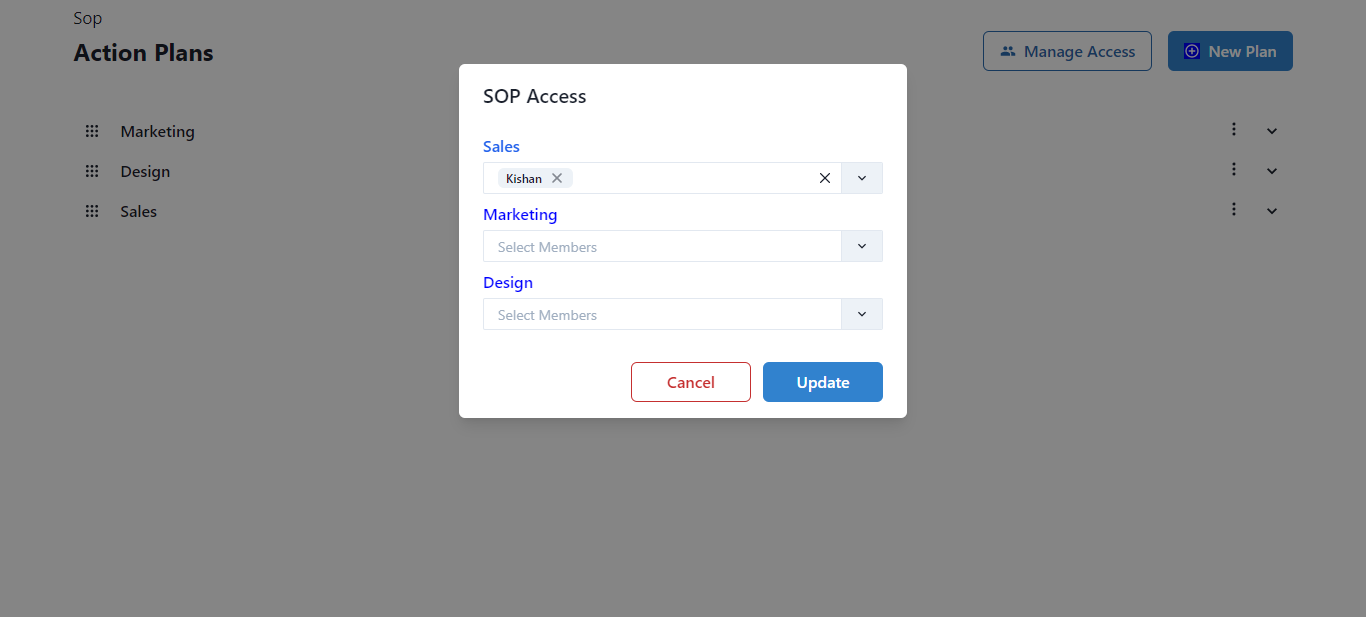The width and height of the screenshot is (1366, 617).
Task: Open the Marketing members dropdown
Action: tap(861, 245)
